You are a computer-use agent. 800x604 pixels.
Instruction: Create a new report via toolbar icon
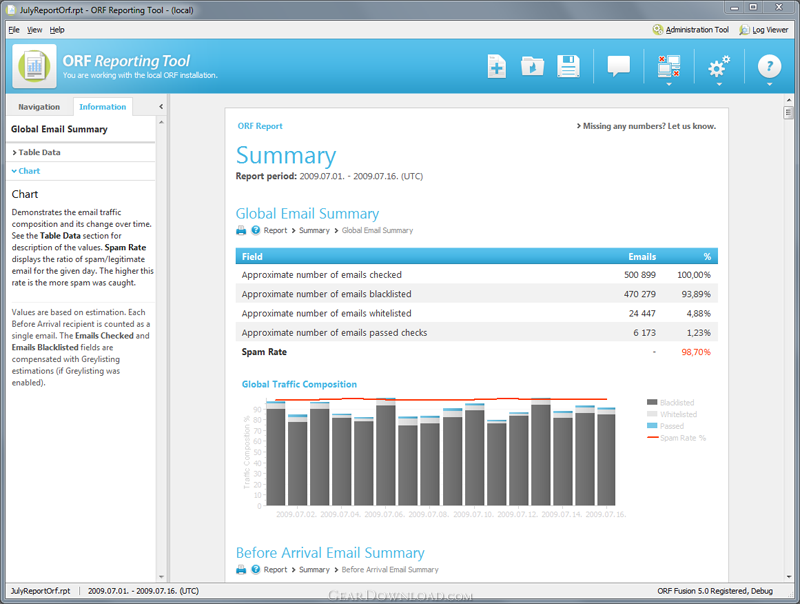pos(497,67)
